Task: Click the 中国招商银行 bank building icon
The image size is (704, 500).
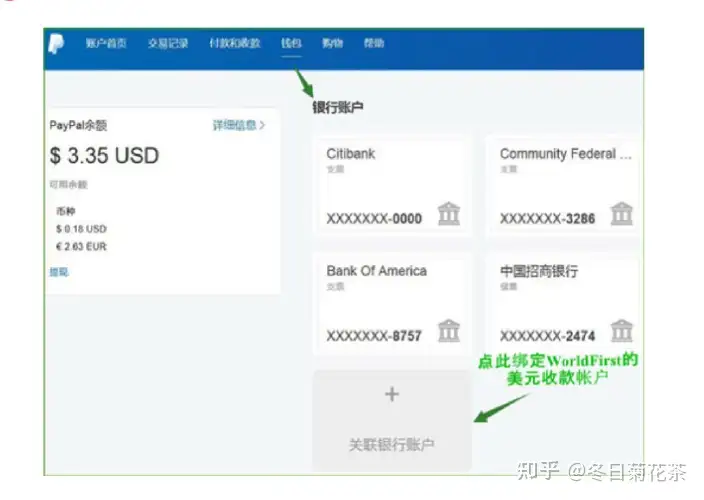Action: (x=622, y=331)
